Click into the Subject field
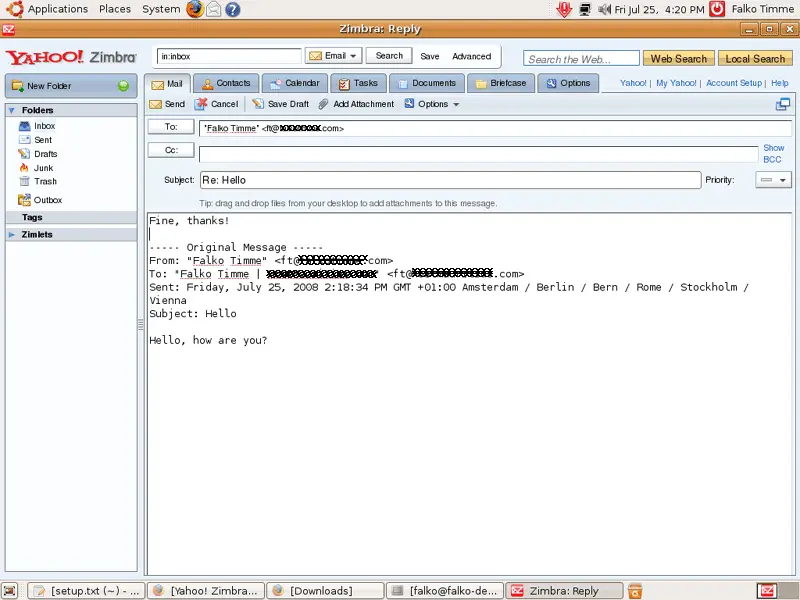Viewport: 800px width, 600px height. pos(451,180)
